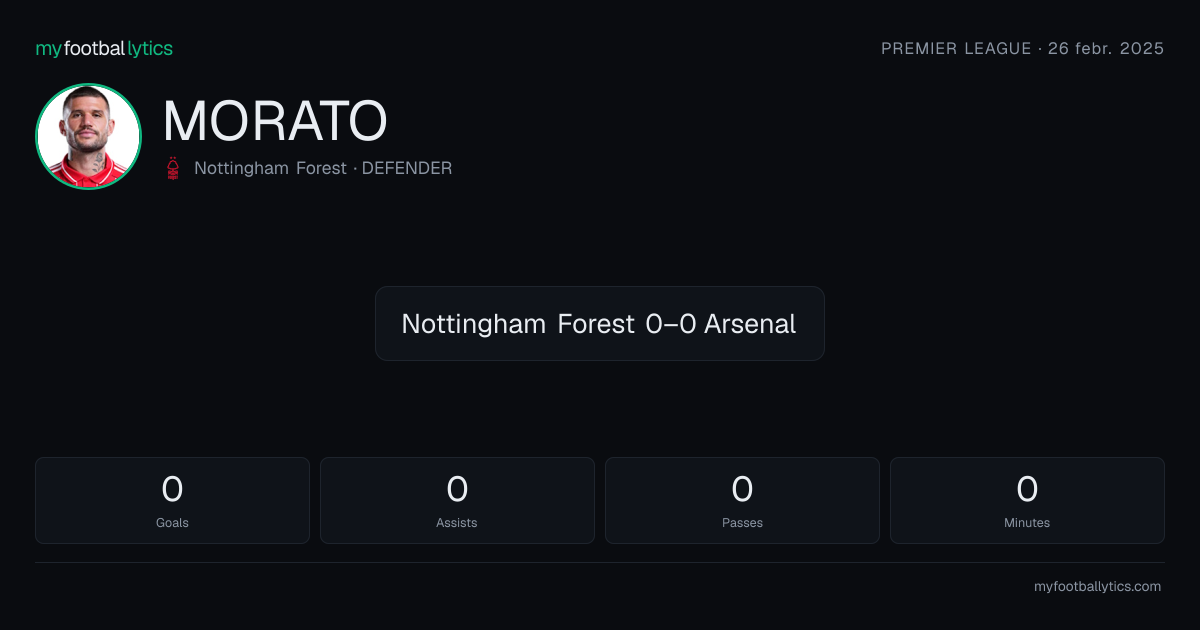Click the Nottingham Forest team name
1200x630 pixels.
click(x=270, y=168)
